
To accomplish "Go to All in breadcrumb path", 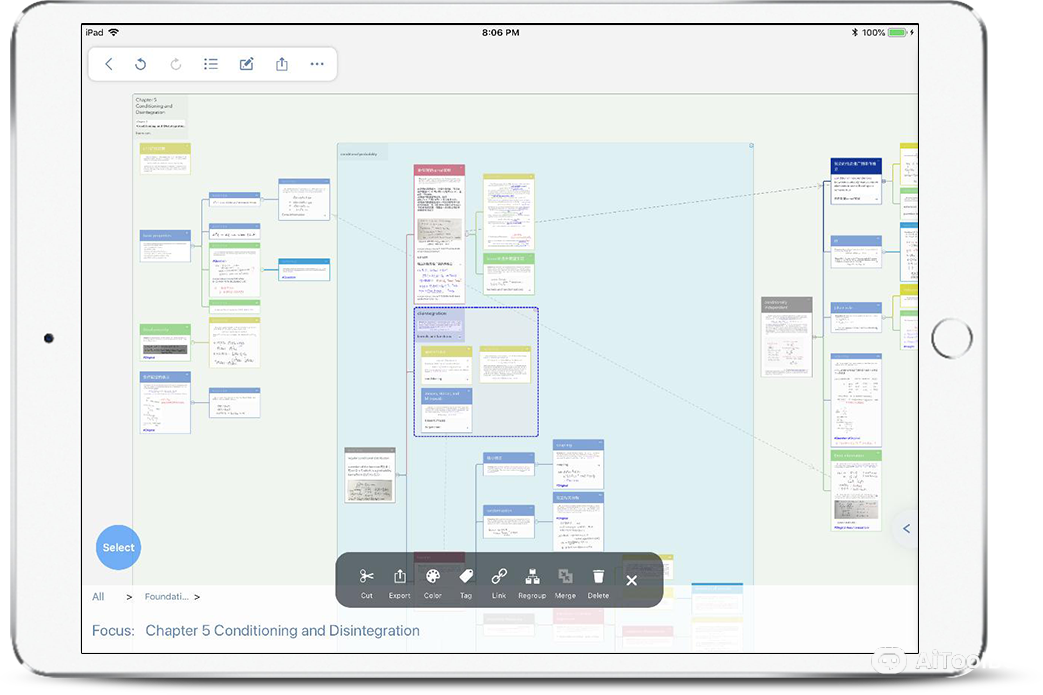I will point(98,597).
